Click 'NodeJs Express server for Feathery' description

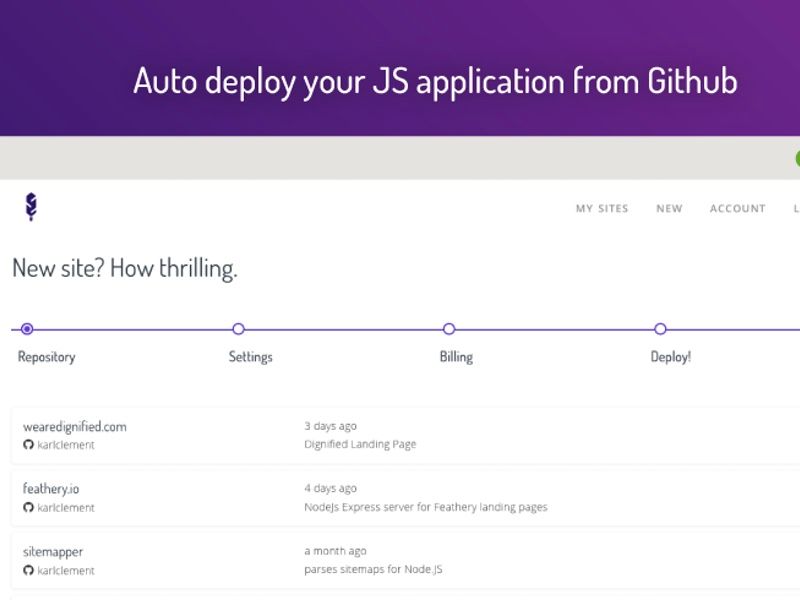point(426,507)
